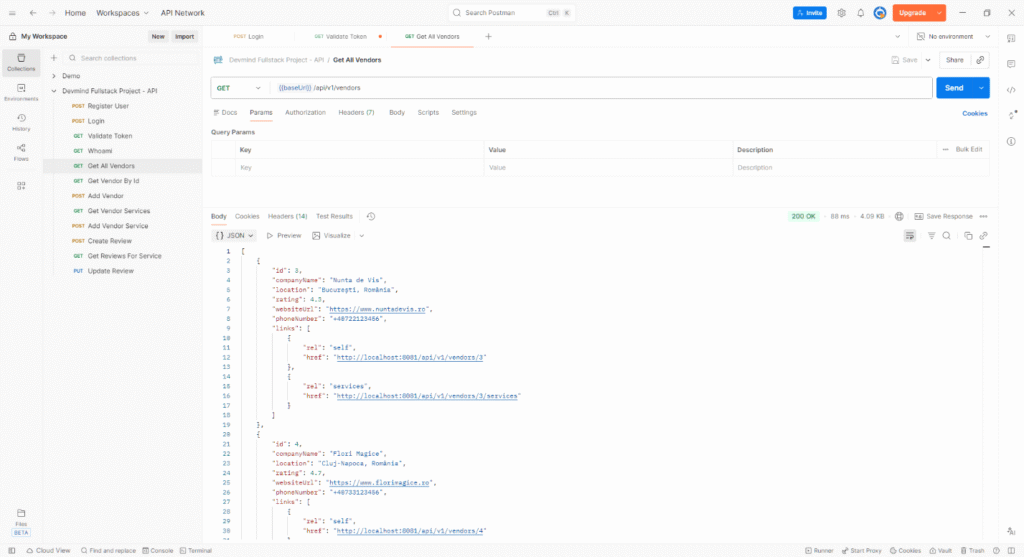
Task: Open the No environment selector
Action: coord(953,37)
